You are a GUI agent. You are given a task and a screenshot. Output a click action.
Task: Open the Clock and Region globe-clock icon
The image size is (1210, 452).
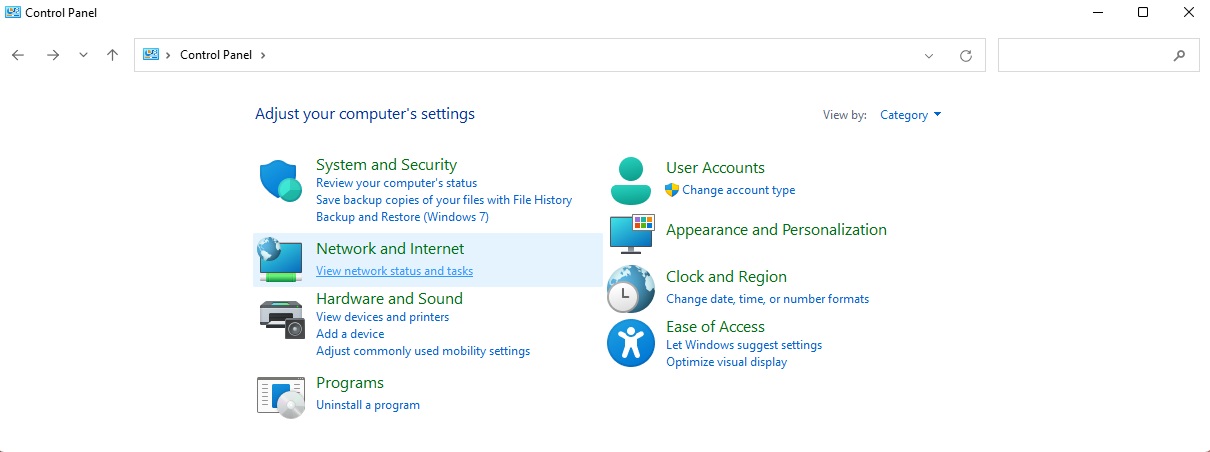pos(631,290)
